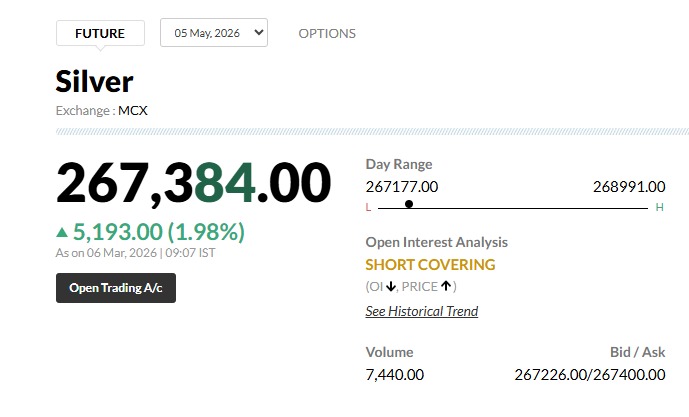This screenshot has height=417, width=689.
Task: Expand the 05 May, 2026 expiry dropdown
Action: coord(214,33)
